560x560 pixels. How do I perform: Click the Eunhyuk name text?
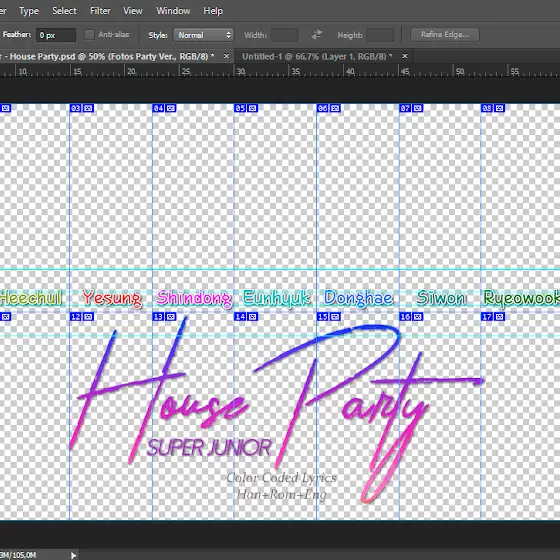click(x=276, y=298)
